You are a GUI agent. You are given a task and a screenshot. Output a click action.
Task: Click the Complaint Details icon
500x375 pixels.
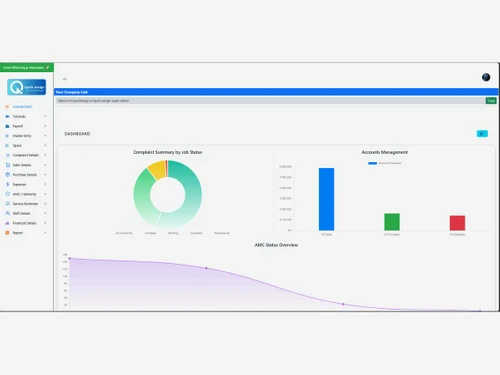point(7,155)
